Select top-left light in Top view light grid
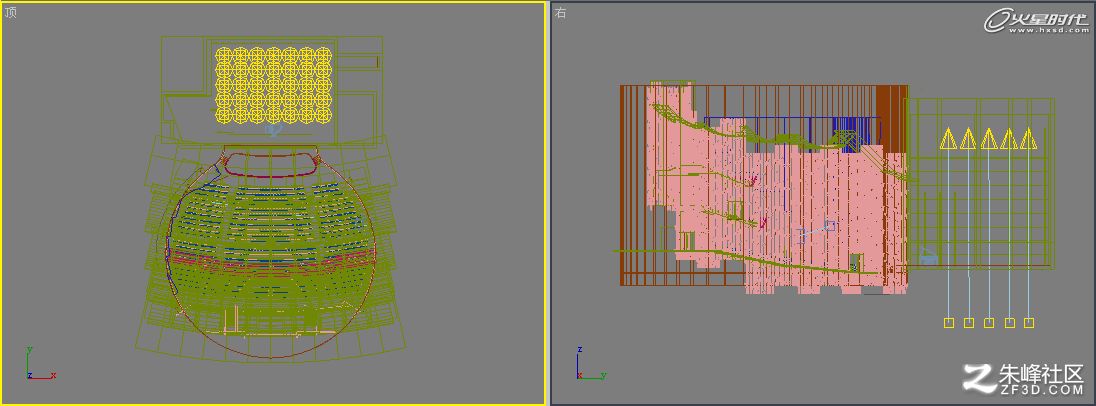The image size is (1096, 406). pos(223,55)
